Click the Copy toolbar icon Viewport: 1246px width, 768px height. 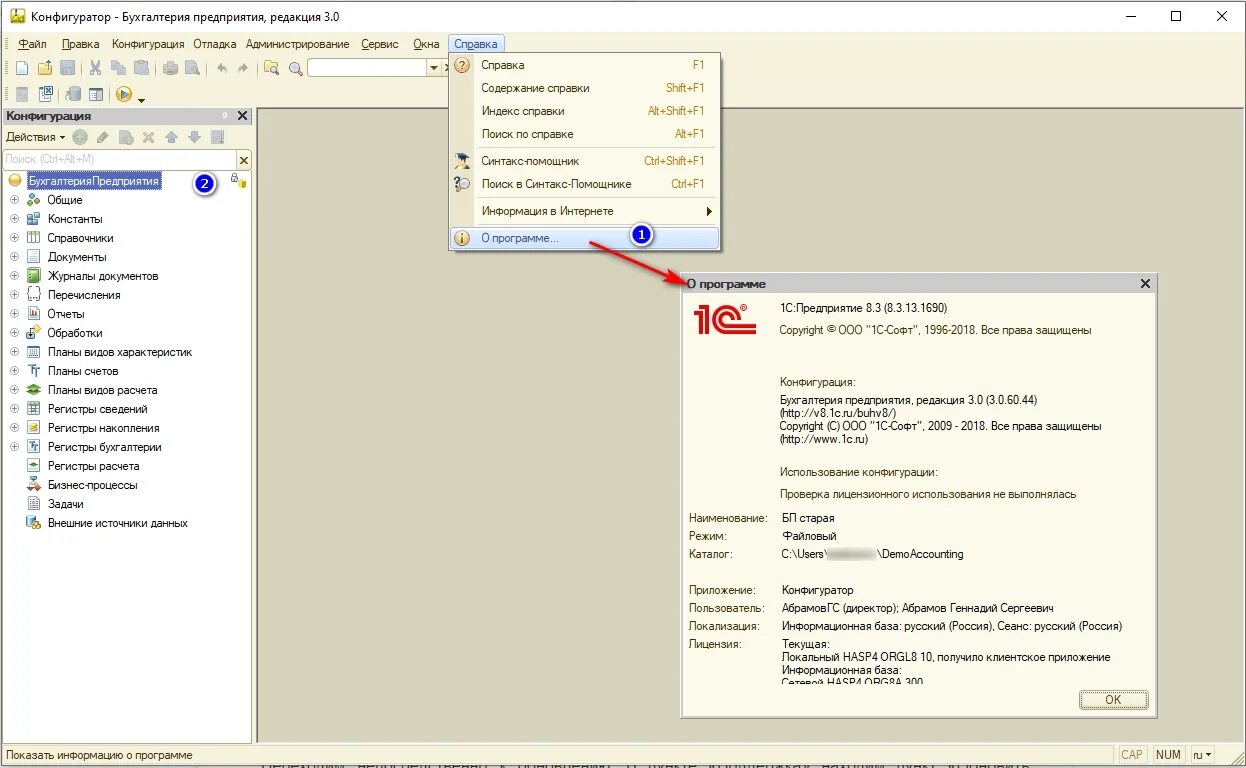pyautogui.click(x=118, y=68)
